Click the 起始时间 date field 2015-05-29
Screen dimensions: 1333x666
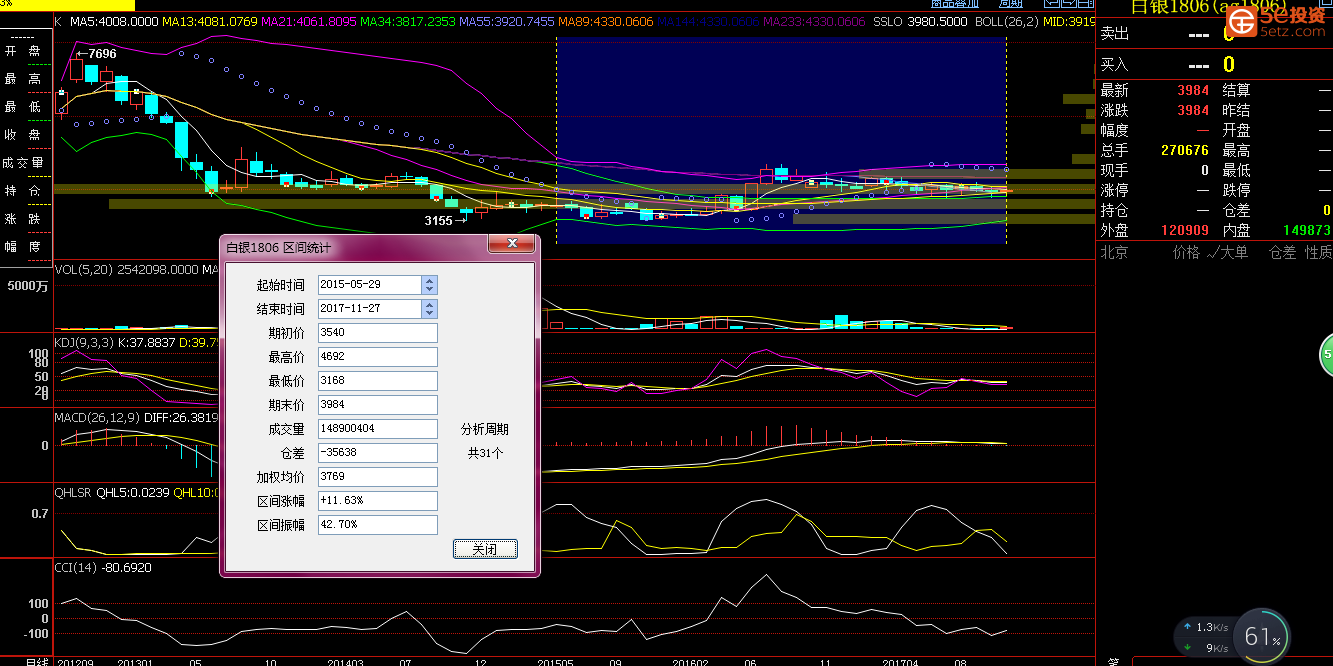coord(370,285)
